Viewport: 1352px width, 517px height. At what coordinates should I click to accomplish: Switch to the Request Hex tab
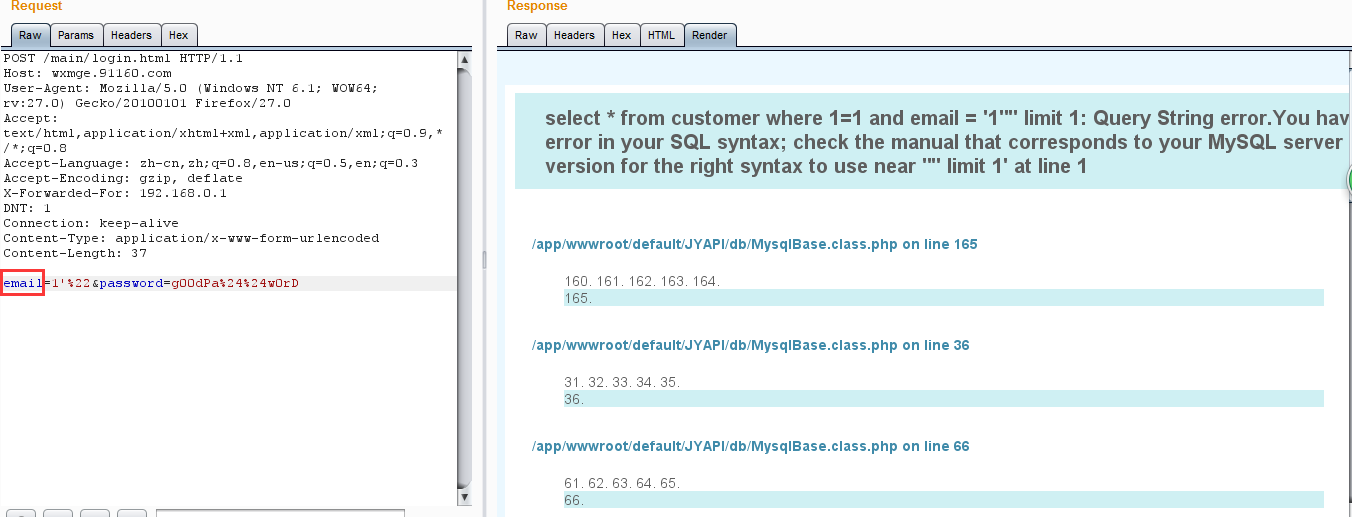pos(178,35)
